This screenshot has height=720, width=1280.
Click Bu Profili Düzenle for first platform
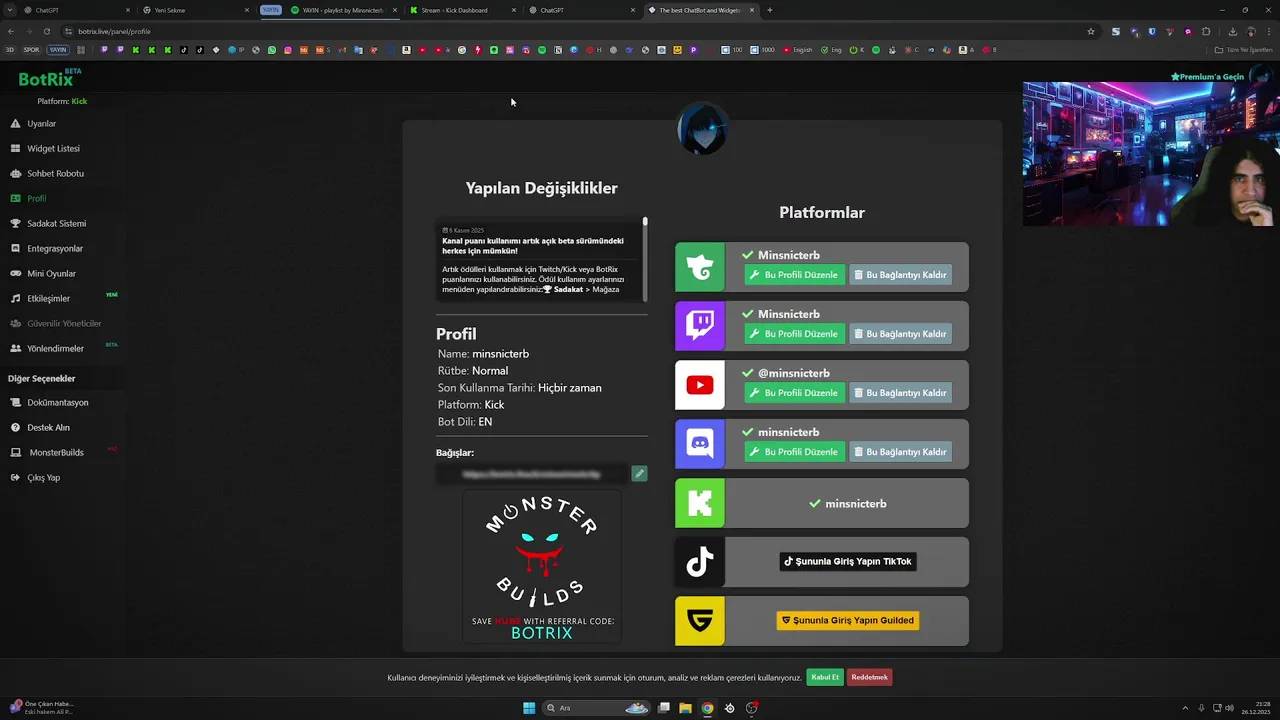[x=794, y=275]
